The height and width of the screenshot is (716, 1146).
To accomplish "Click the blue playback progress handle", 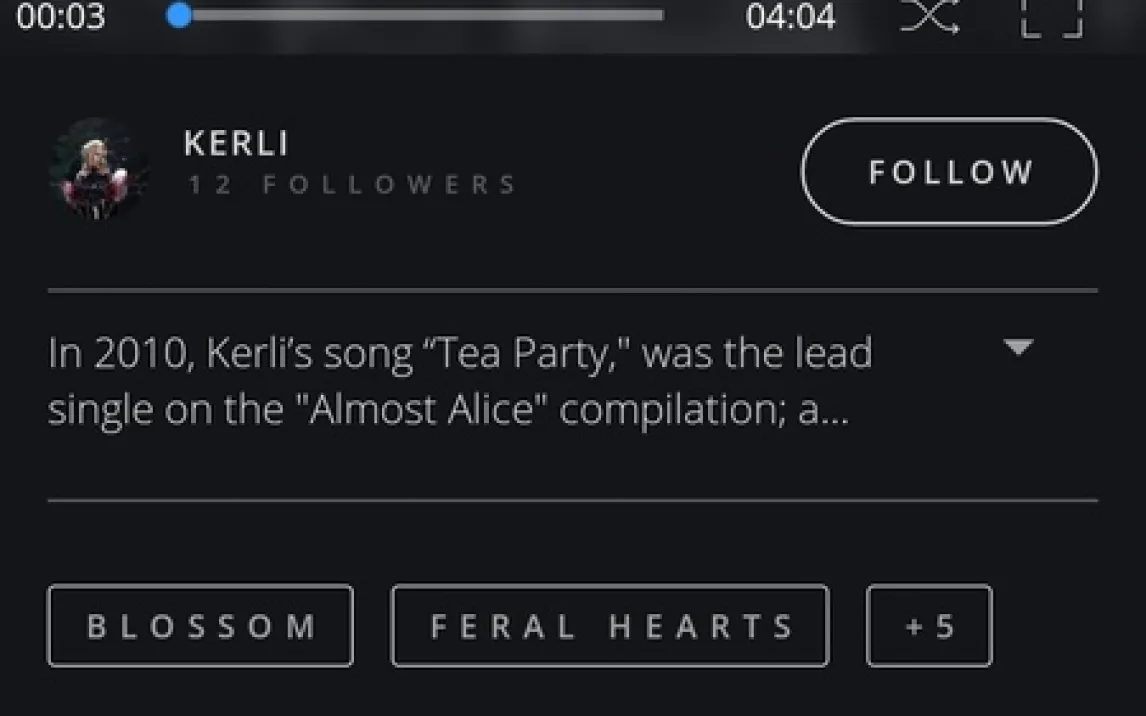I will [180, 16].
